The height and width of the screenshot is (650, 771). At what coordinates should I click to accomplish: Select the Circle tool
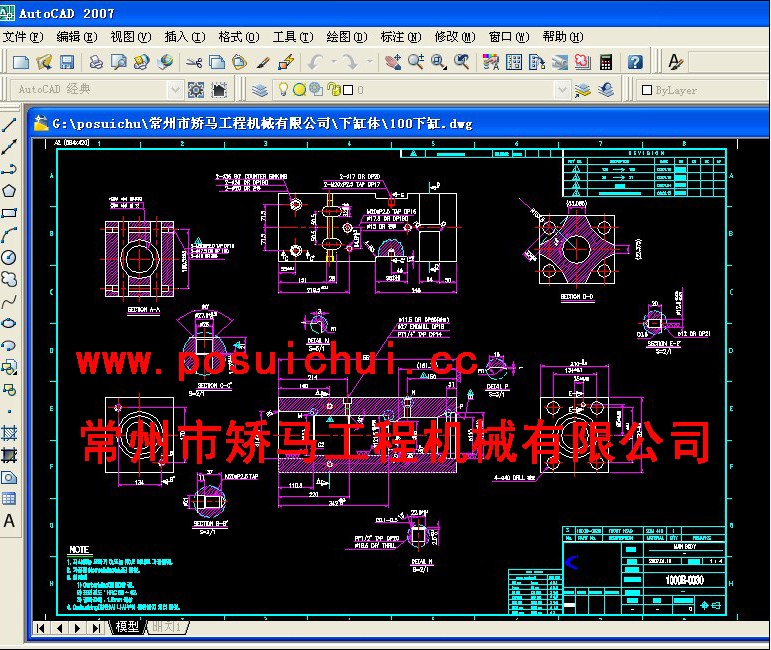[x=9, y=257]
